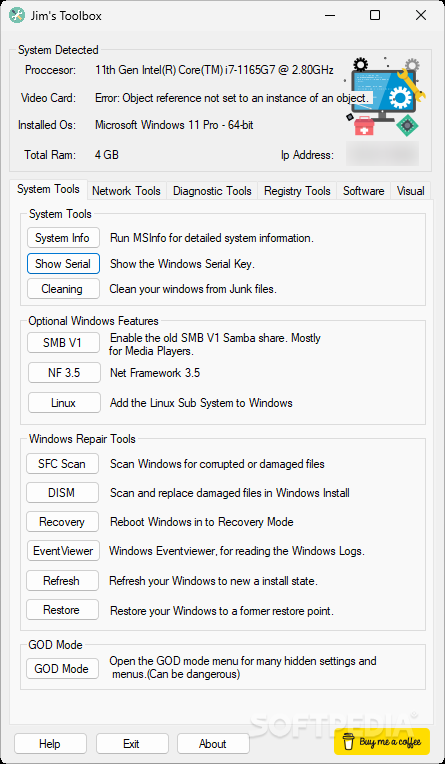Click the 'Net Framework 3.5' description text
The width and height of the screenshot is (445, 764).
pyautogui.click(x=155, y=373)
